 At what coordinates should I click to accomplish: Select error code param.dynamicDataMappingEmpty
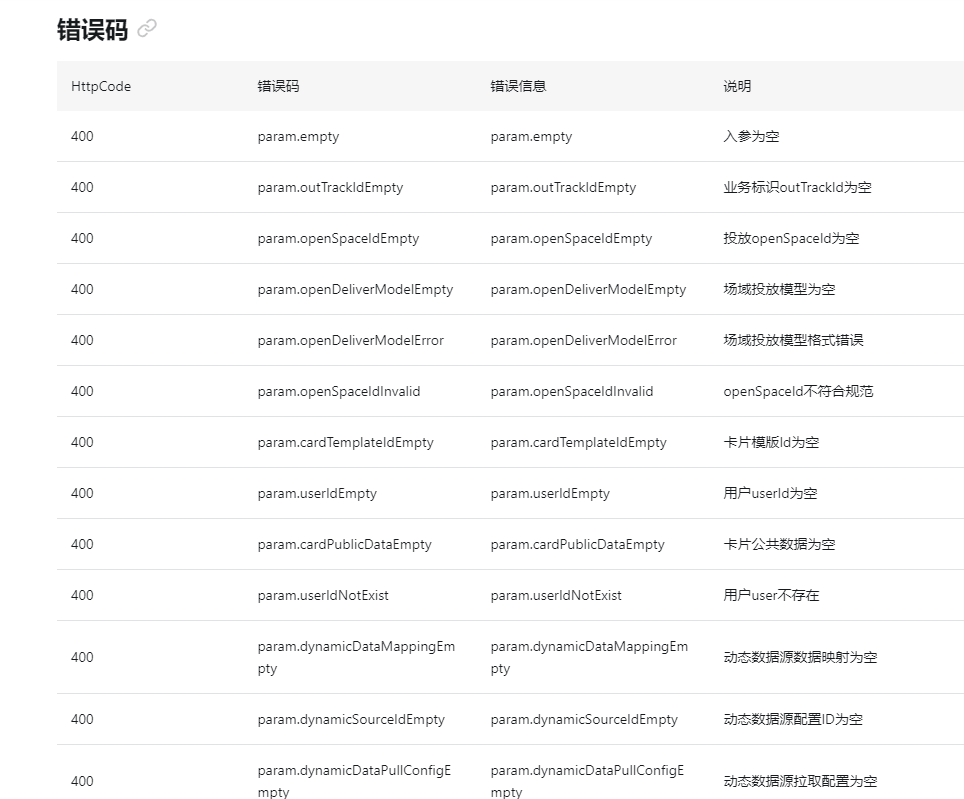[x=356, y=658]
